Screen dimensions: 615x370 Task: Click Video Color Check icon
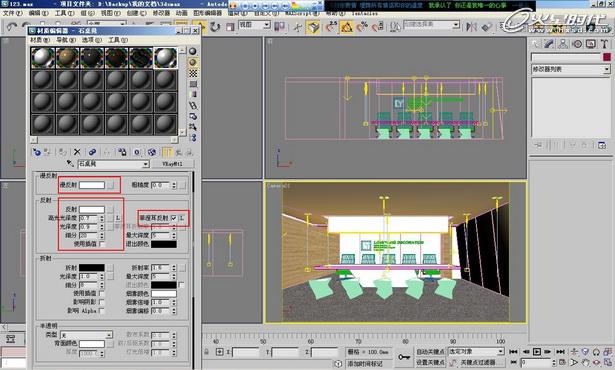193,95
